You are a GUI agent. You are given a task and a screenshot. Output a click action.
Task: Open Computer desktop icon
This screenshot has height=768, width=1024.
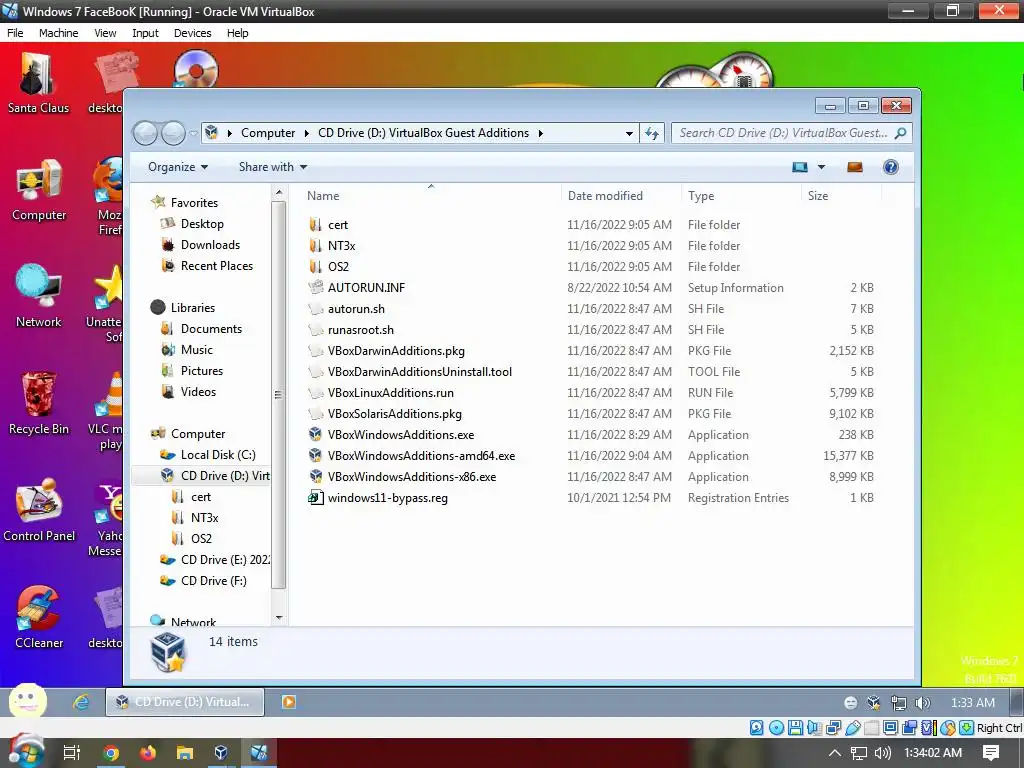click(x=39, y=190)
